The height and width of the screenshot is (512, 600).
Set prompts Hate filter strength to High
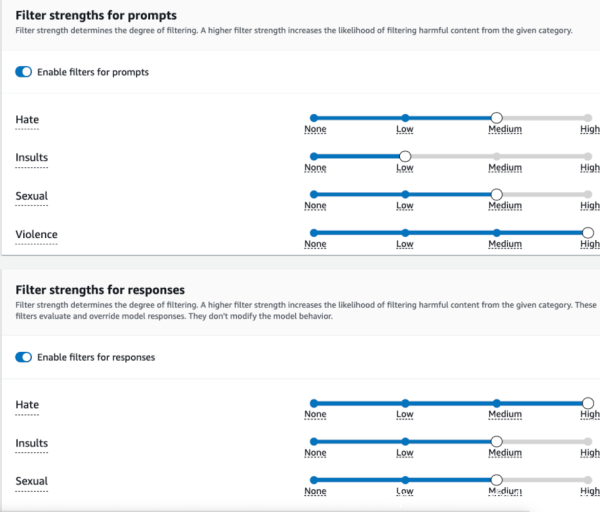click(x=588, y=118)
